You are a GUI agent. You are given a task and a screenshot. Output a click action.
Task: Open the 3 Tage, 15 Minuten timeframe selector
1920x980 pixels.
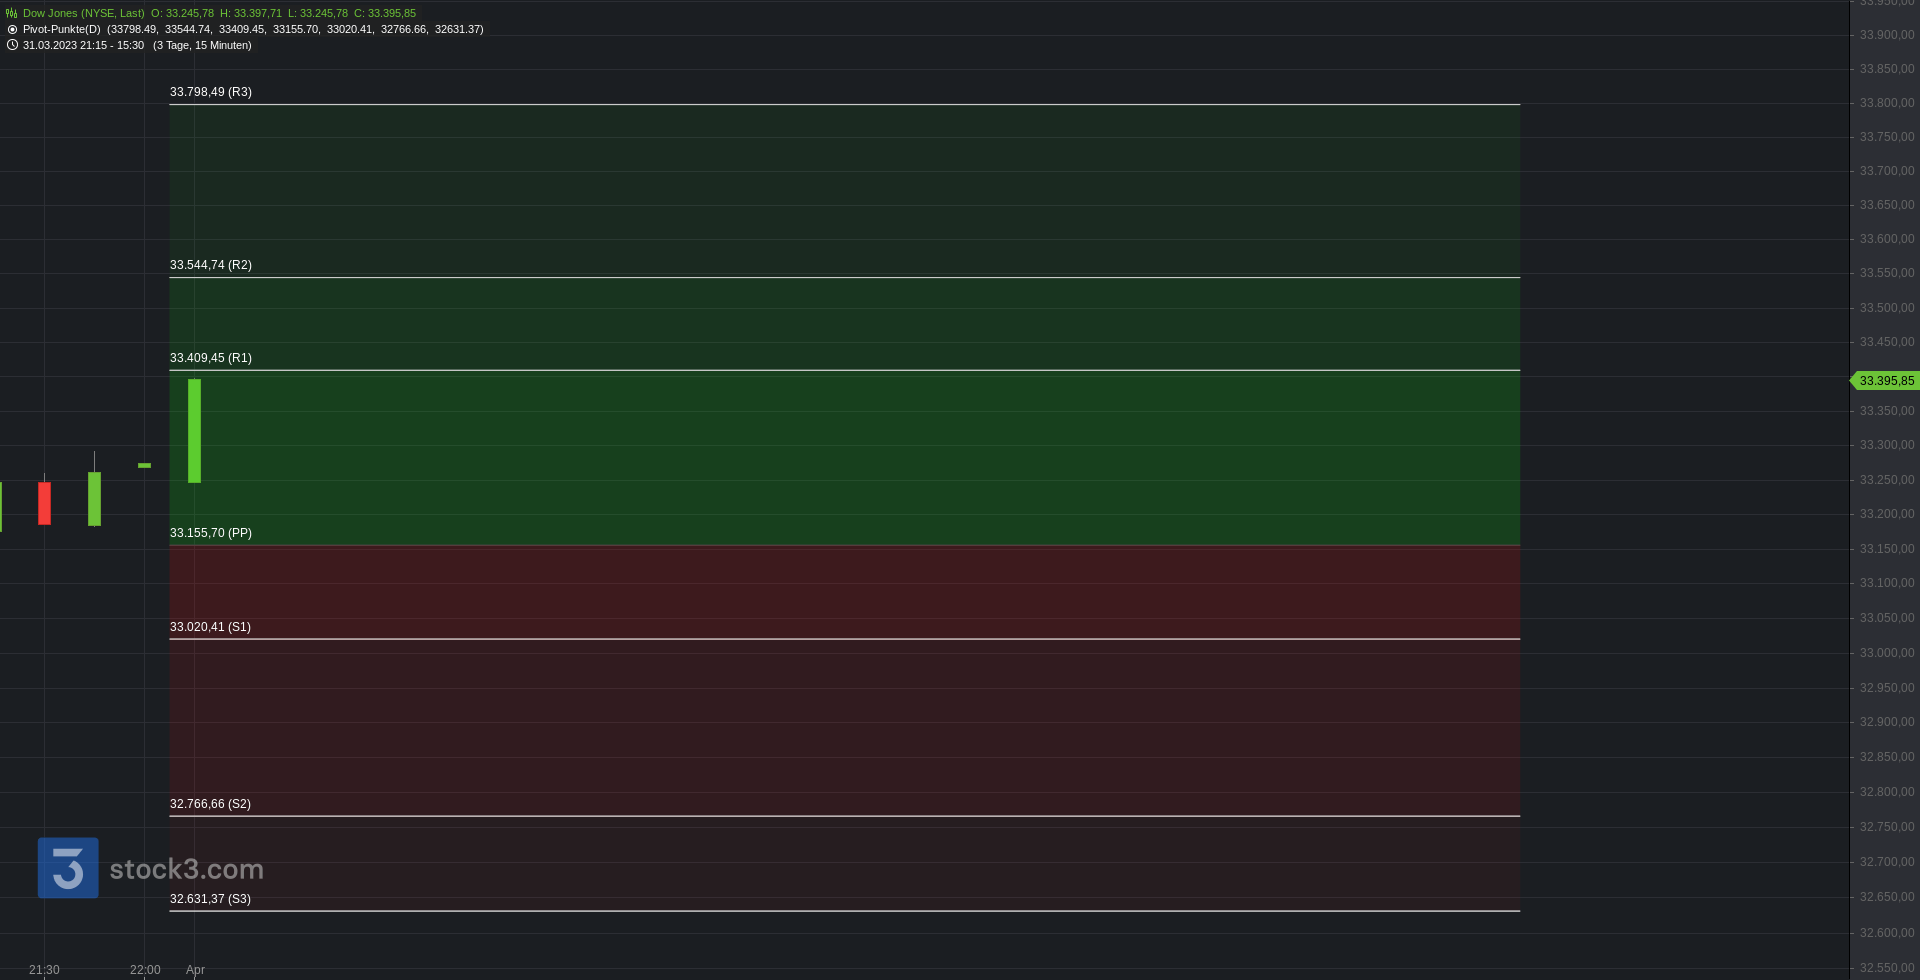pyautogui.click(x=202, y=45)
